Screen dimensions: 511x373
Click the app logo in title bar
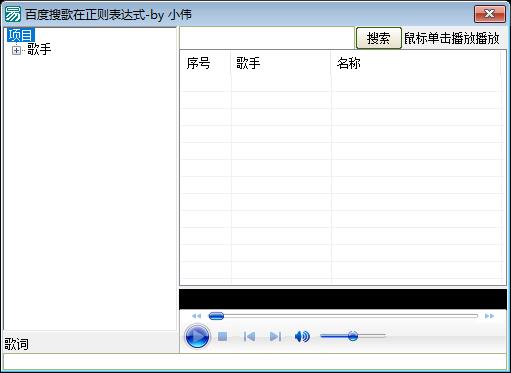13,14
